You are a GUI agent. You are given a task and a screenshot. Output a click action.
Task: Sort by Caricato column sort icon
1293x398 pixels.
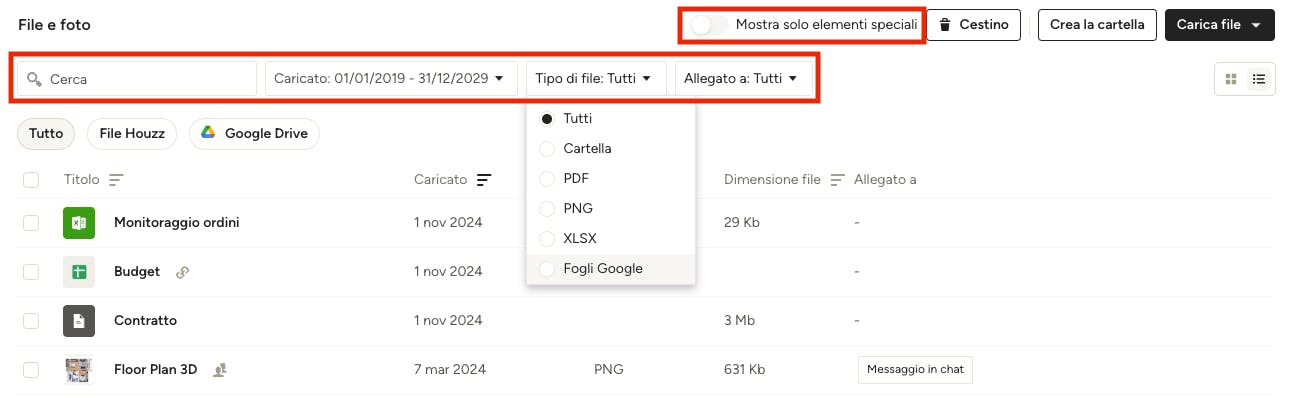484,180
